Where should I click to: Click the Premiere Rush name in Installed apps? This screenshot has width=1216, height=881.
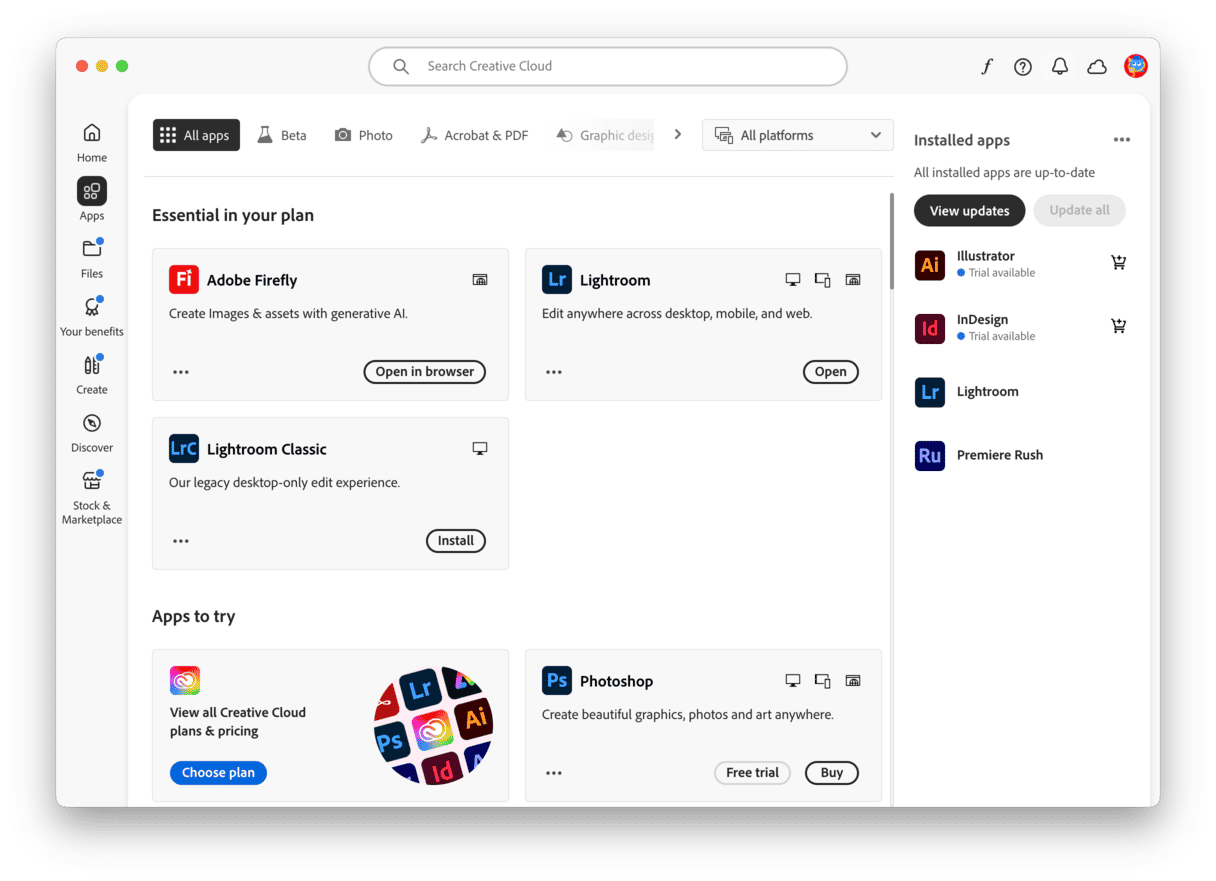tap(1000, 455)
